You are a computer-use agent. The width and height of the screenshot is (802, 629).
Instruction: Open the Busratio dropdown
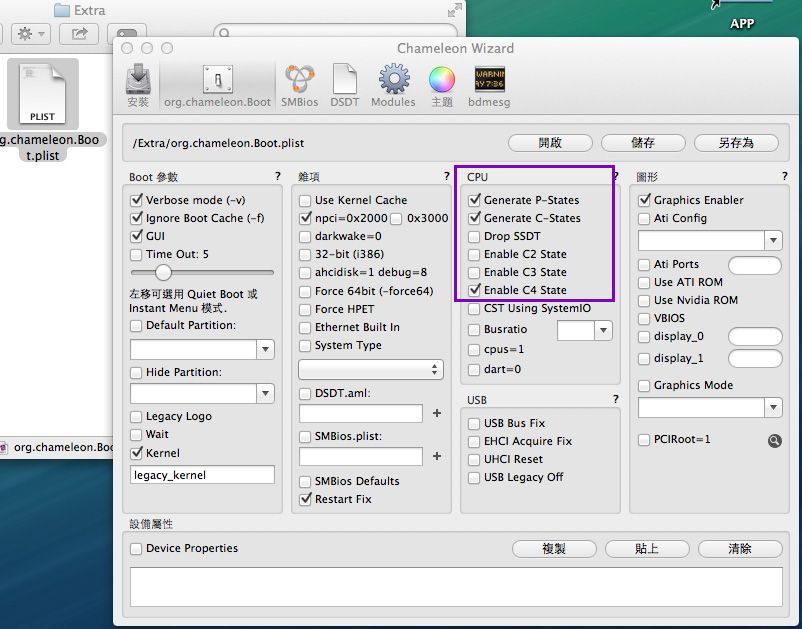603,330
